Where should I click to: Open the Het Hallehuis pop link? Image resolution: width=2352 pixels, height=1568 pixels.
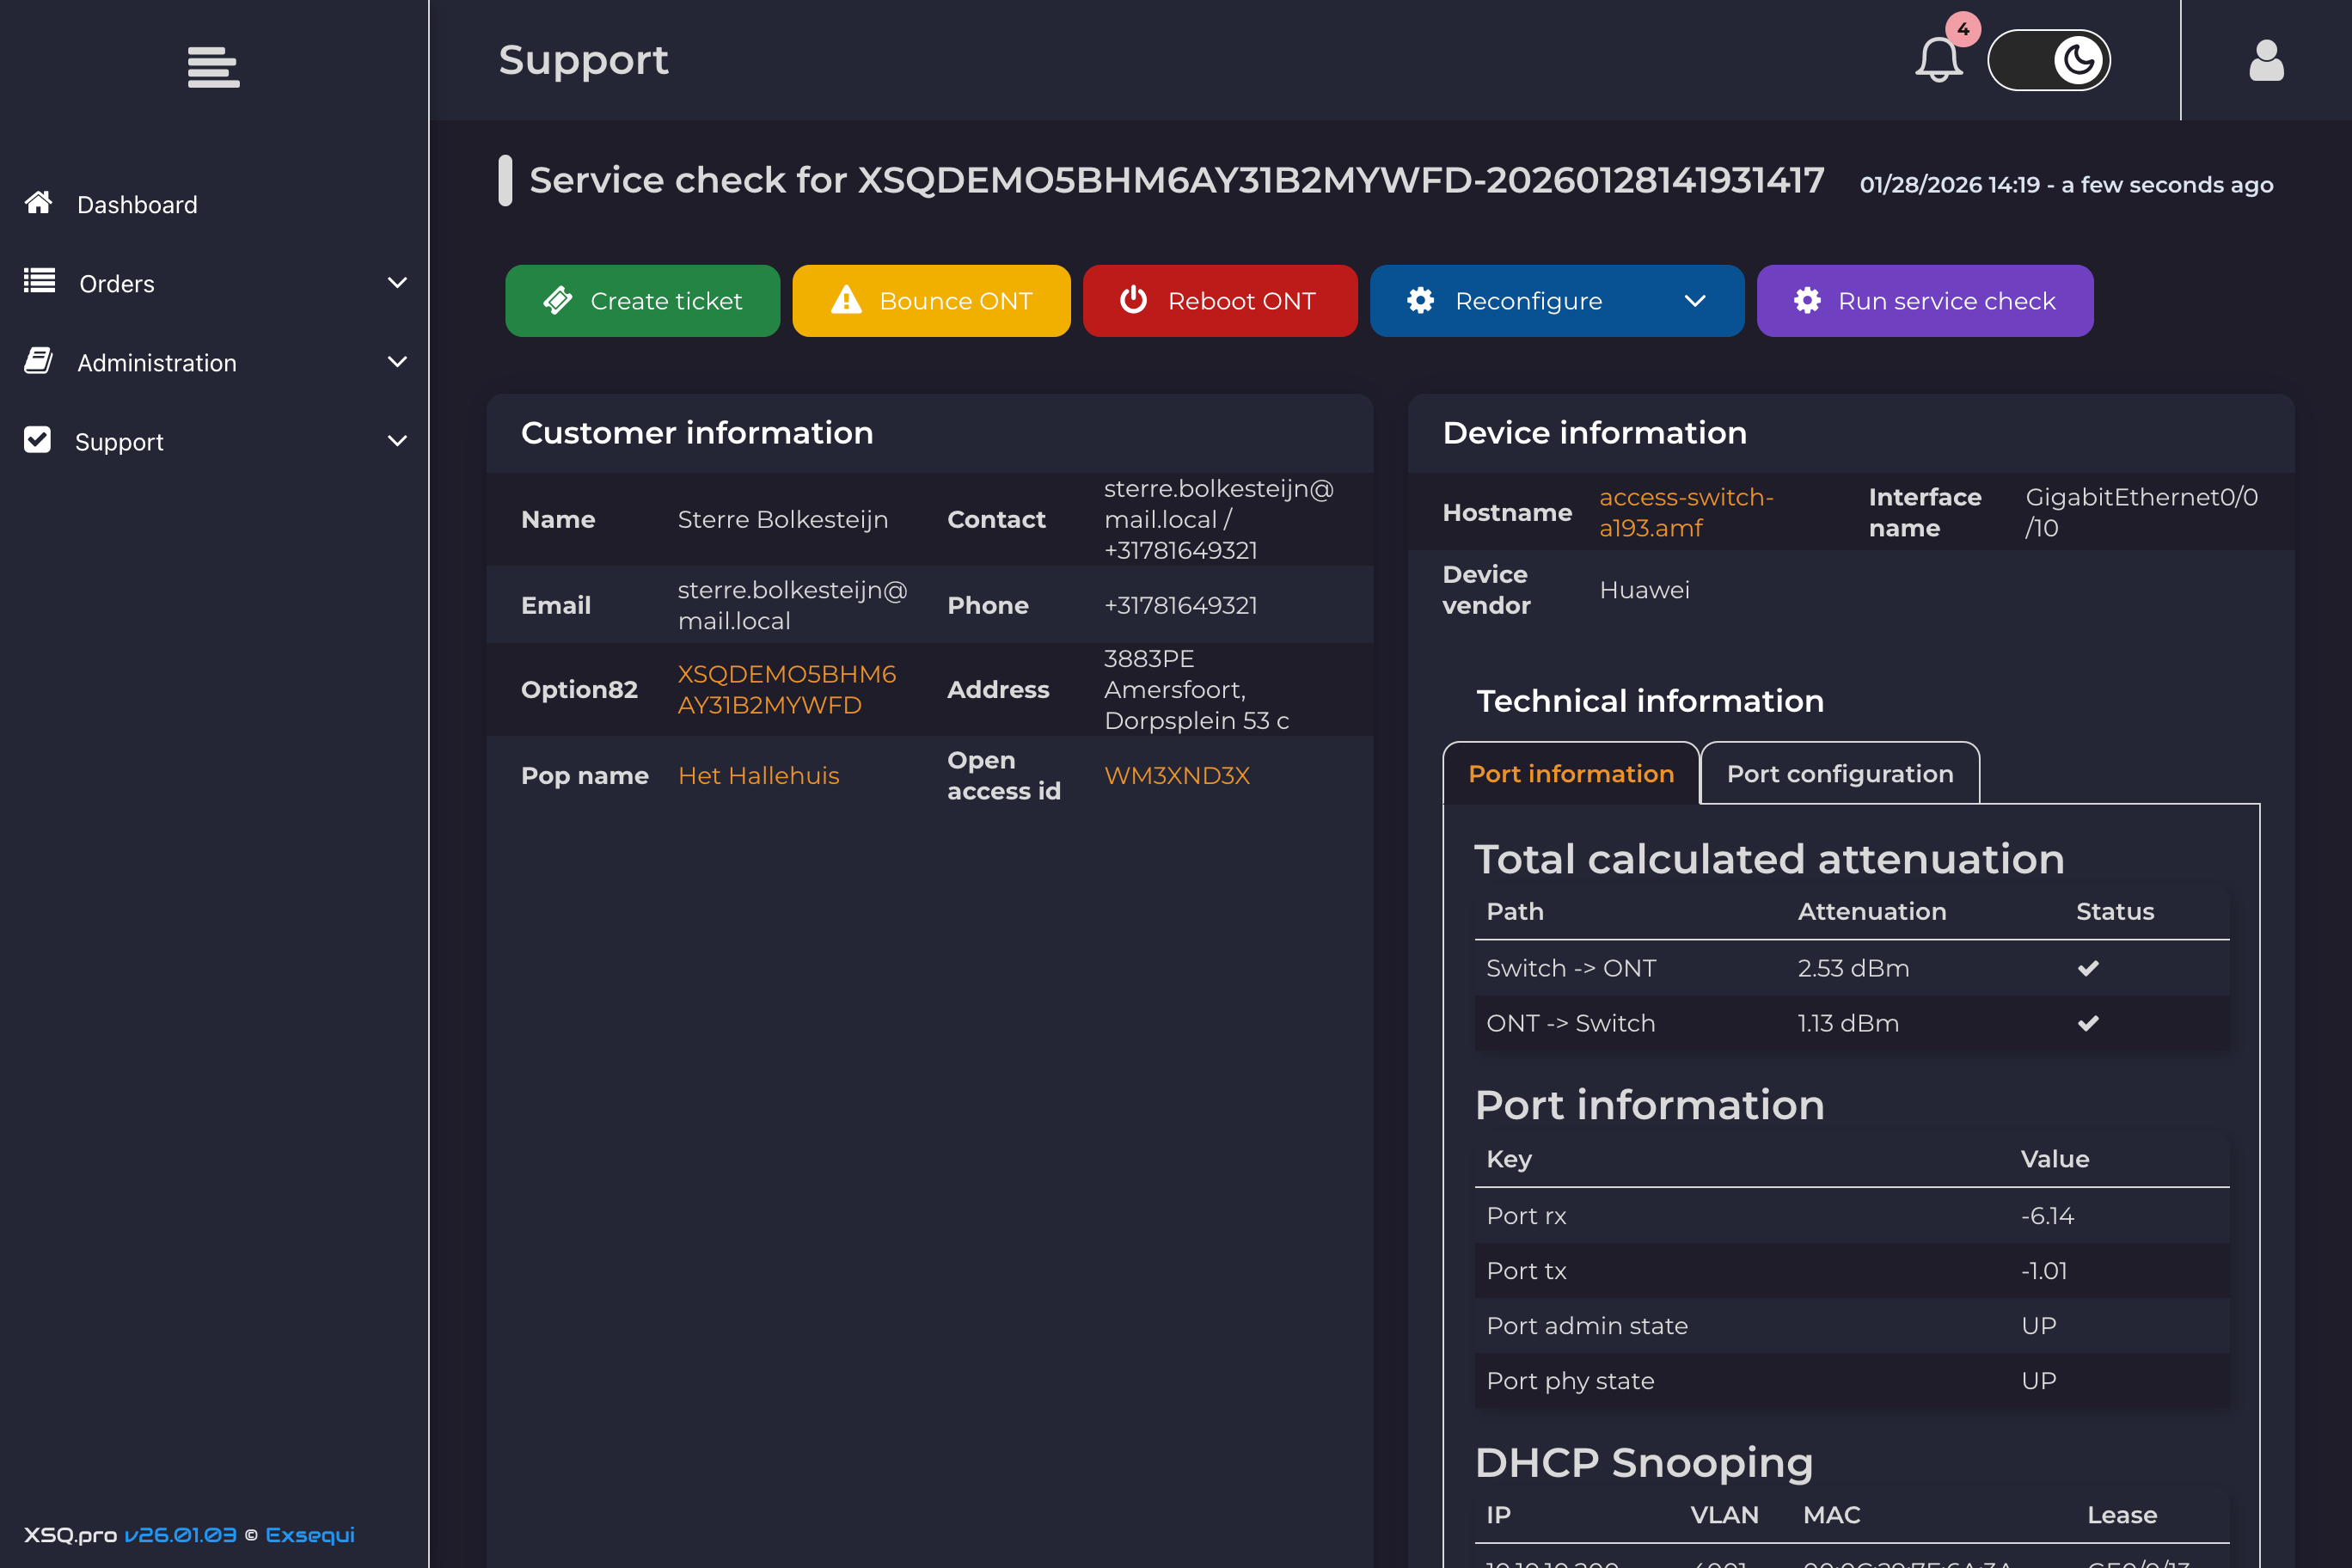(x=758, y=775)
